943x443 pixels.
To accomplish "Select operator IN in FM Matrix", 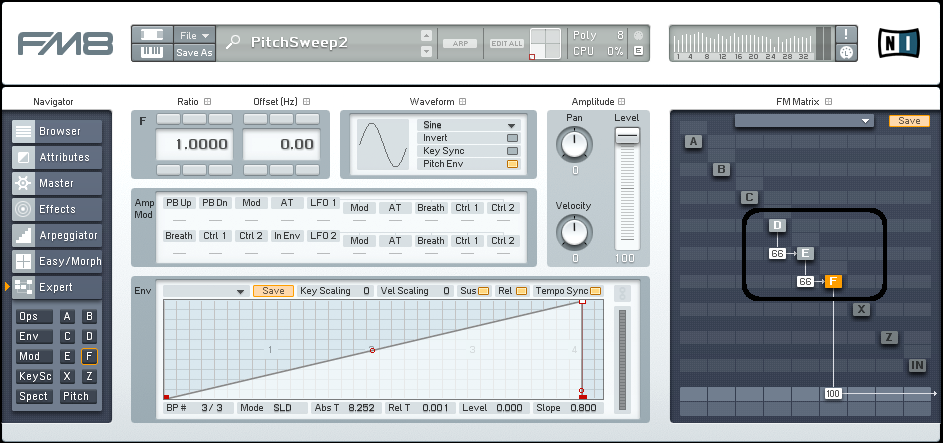I will point(917,365).
